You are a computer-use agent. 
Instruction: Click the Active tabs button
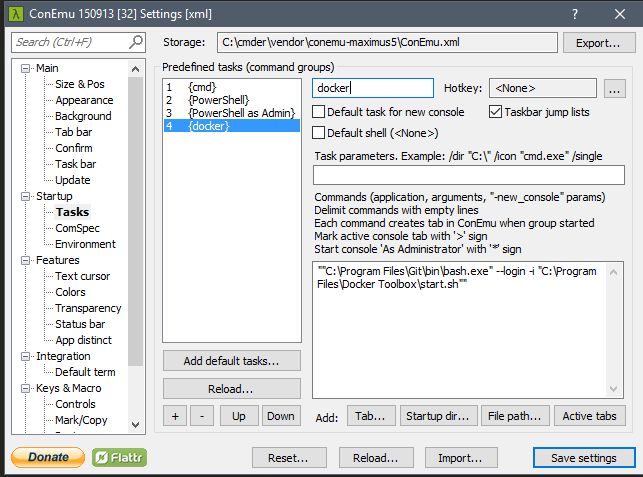[590, 416]
